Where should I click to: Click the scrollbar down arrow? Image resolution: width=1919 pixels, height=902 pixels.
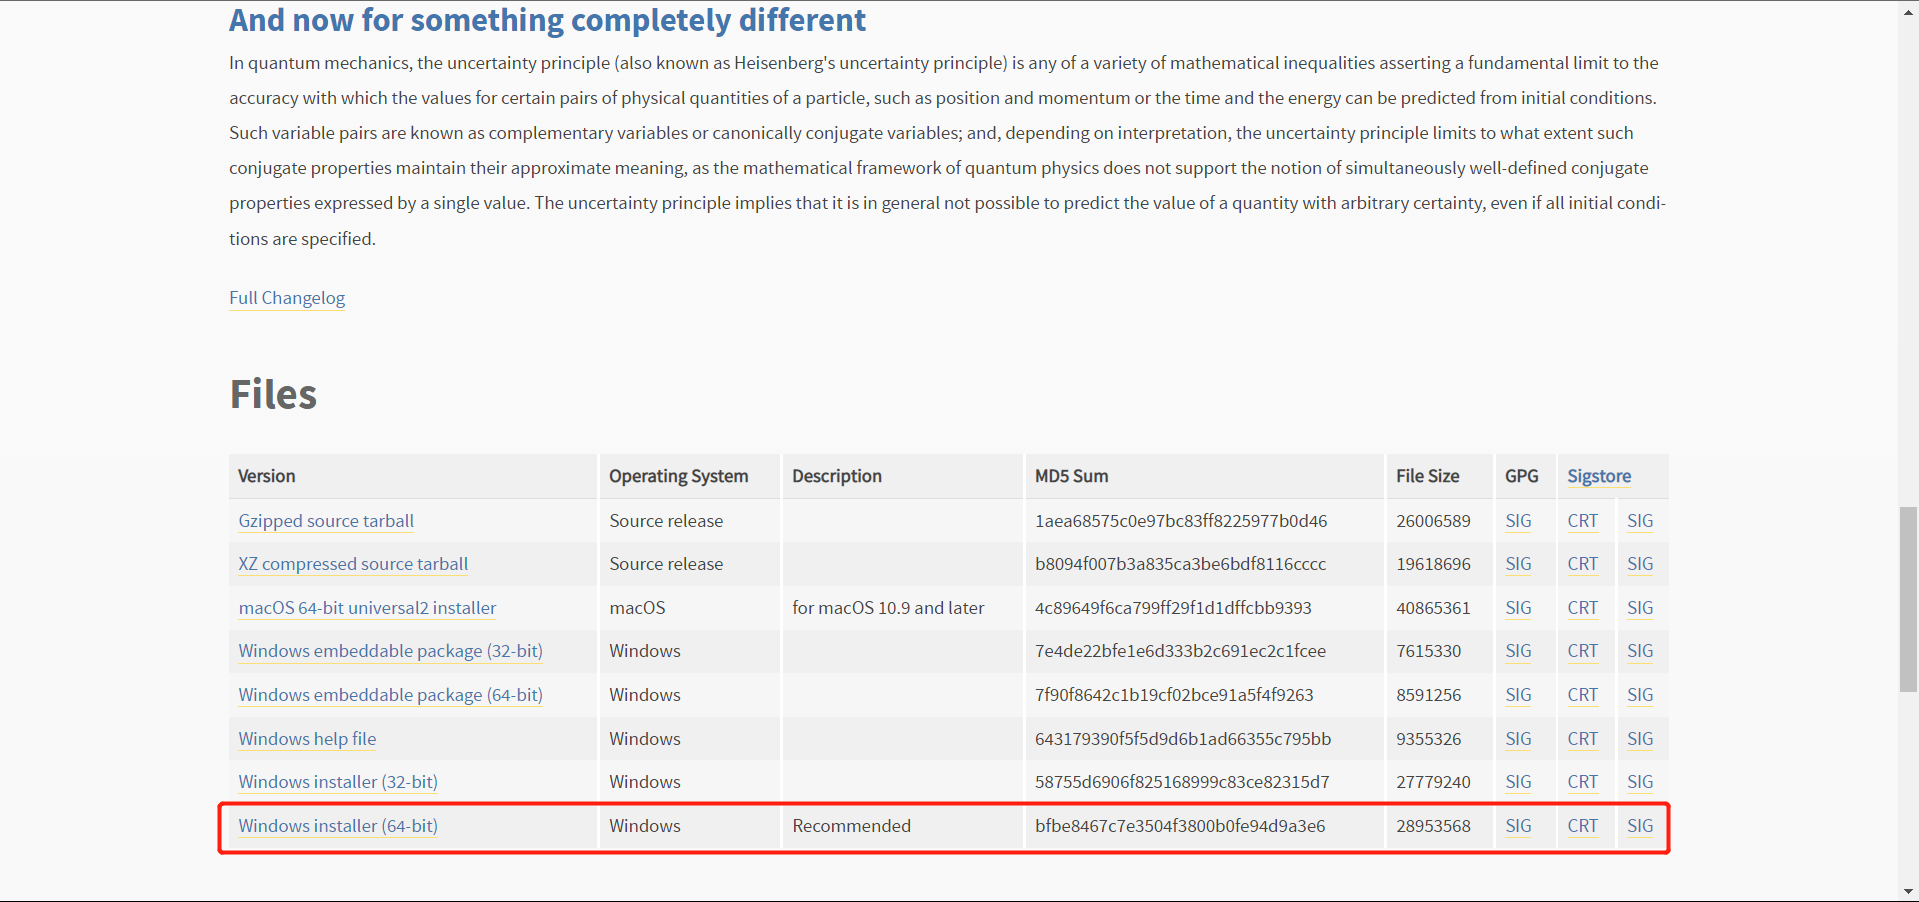(x=1908, y=891)
